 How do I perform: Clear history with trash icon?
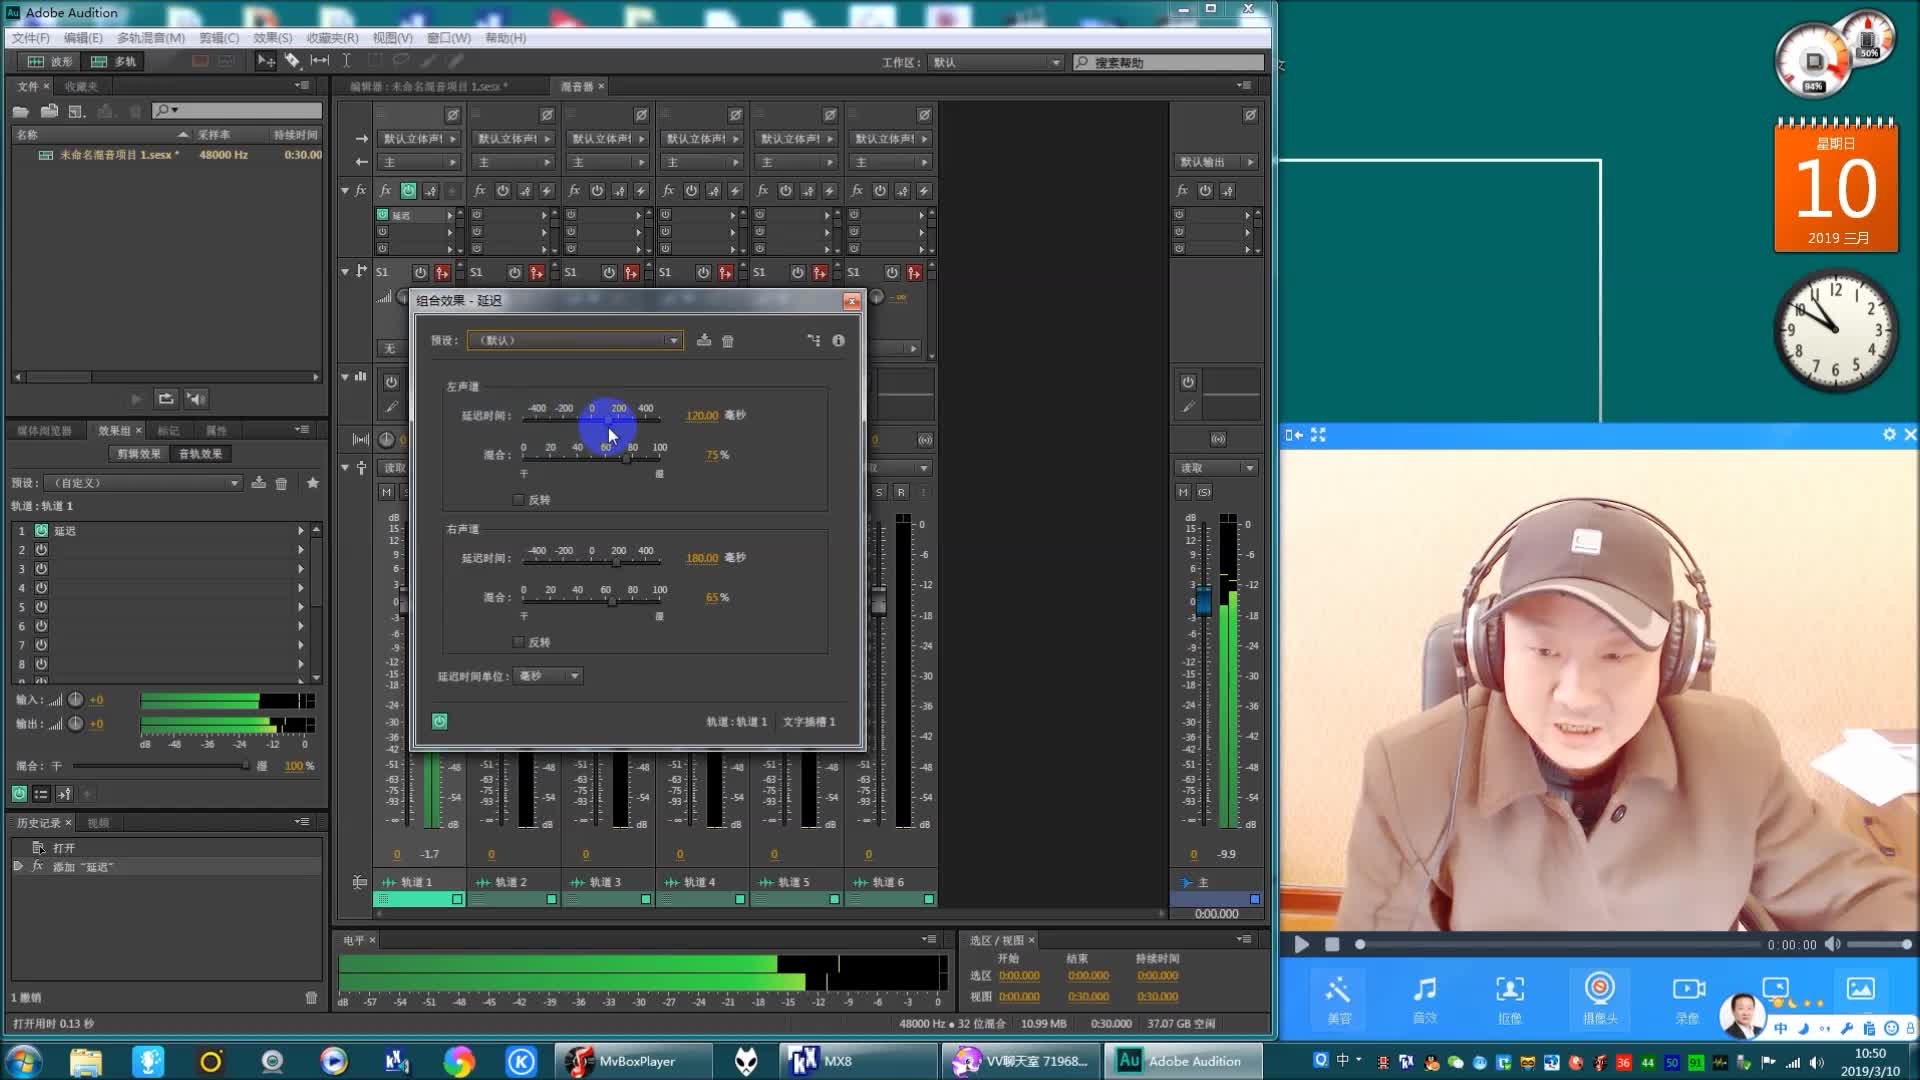[x=311, y=997]
